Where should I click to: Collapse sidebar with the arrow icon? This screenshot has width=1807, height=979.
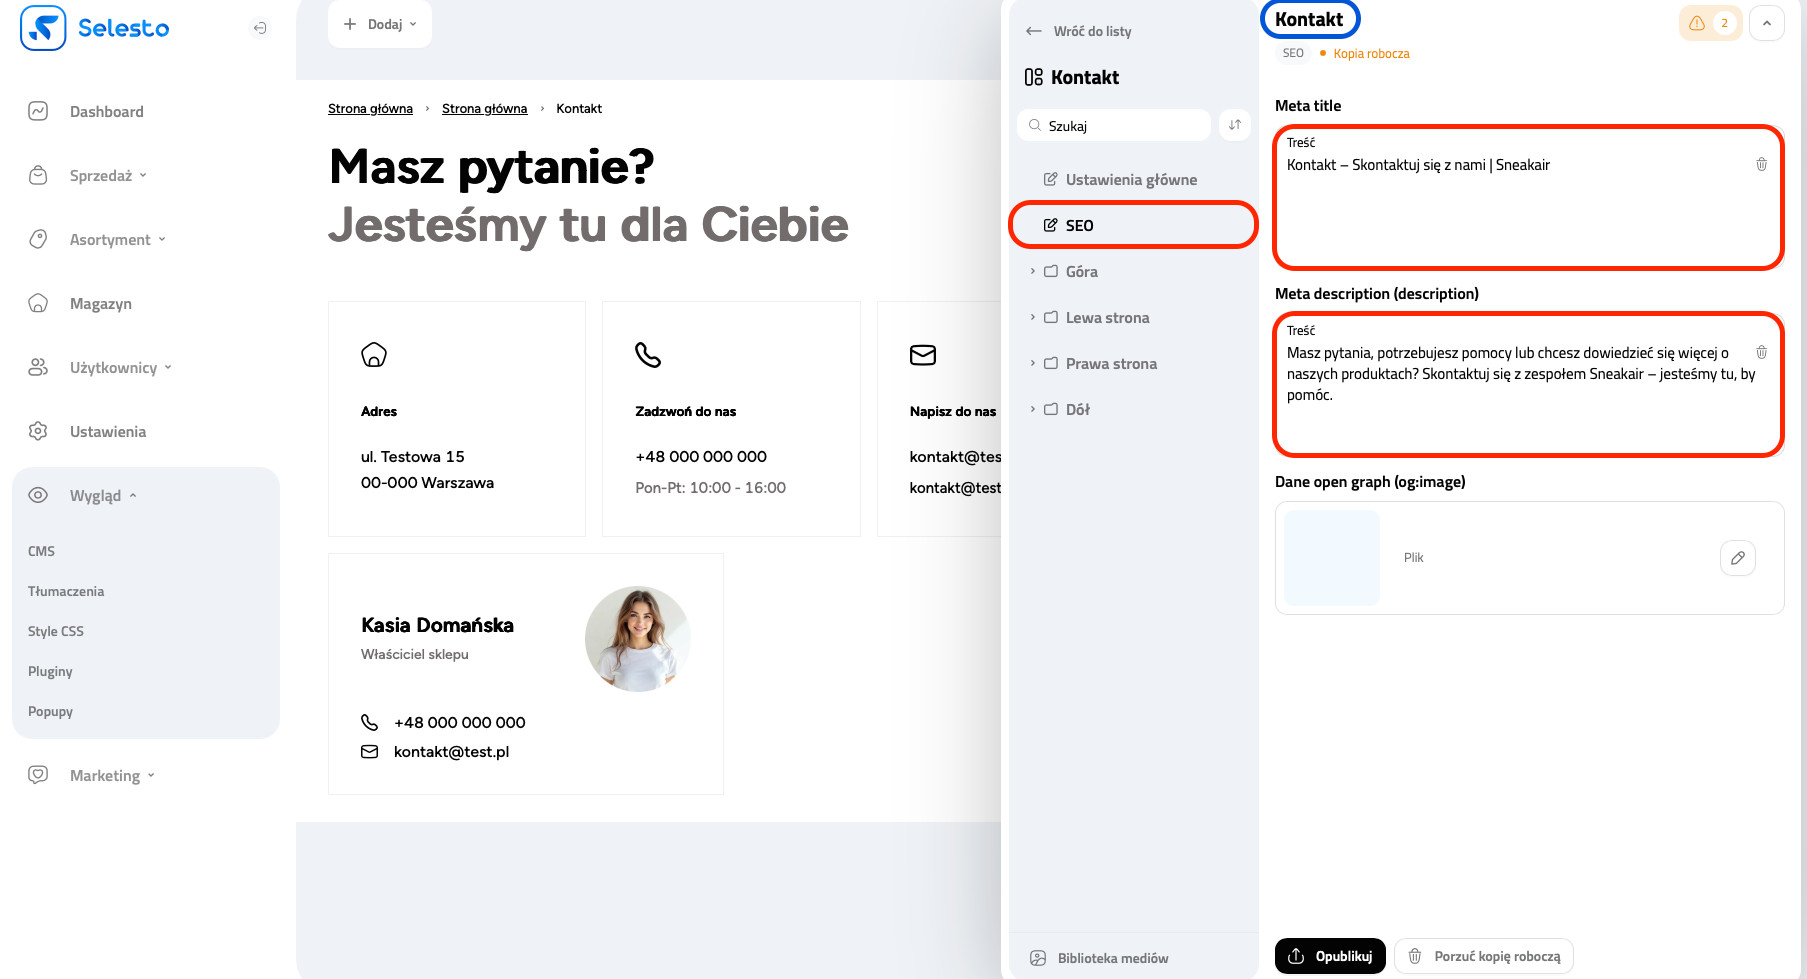pyautogui.click(x=260, y=28)
